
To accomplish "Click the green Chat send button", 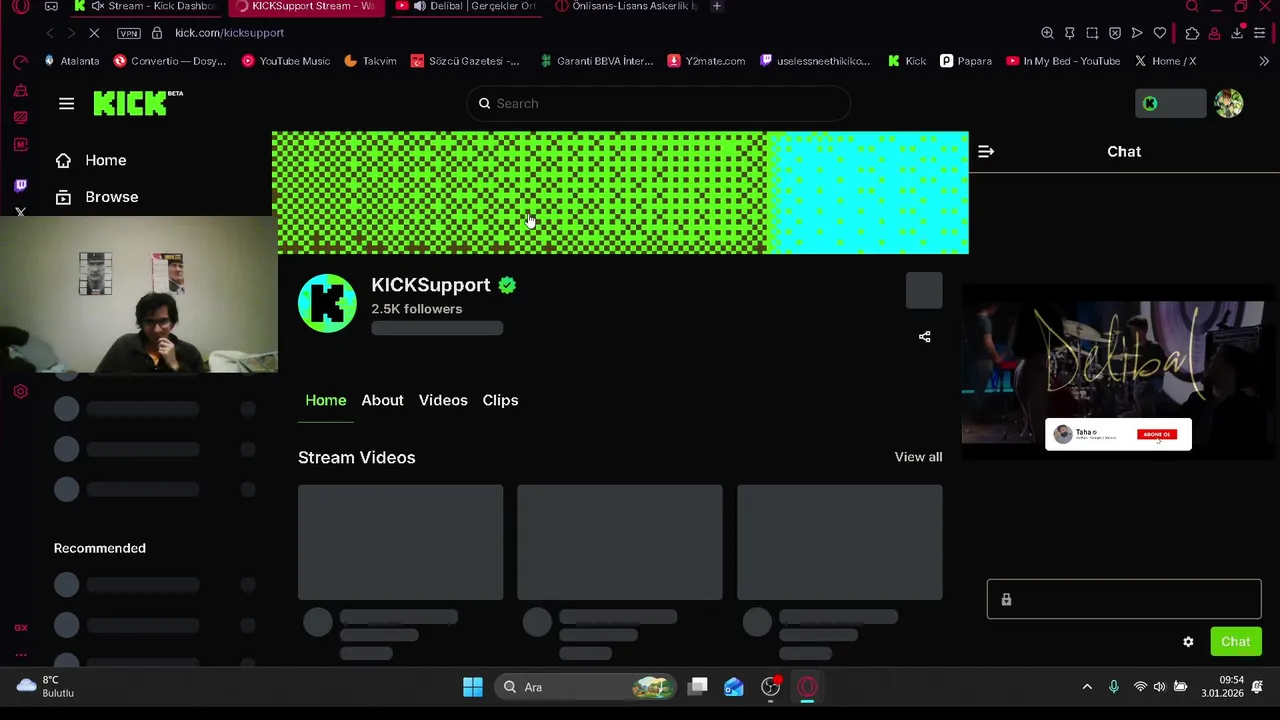I will pyautogui.click(x=1235, y=642).
